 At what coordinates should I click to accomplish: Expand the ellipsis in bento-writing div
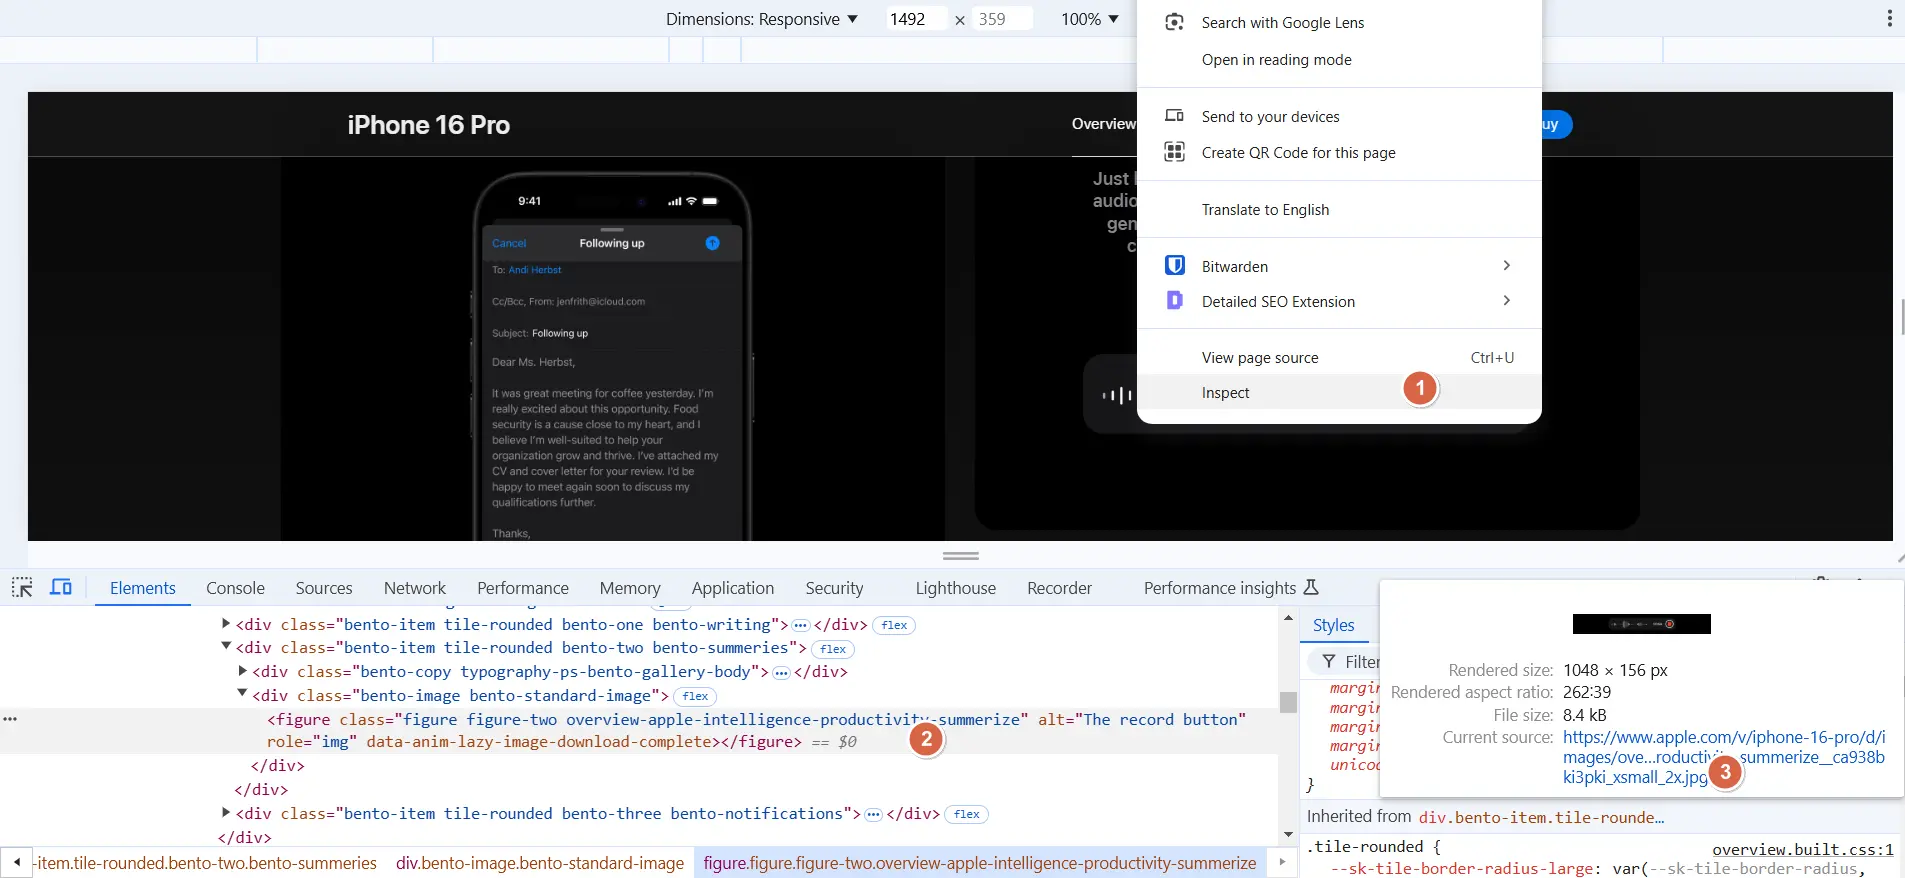(x=800, y=625)
